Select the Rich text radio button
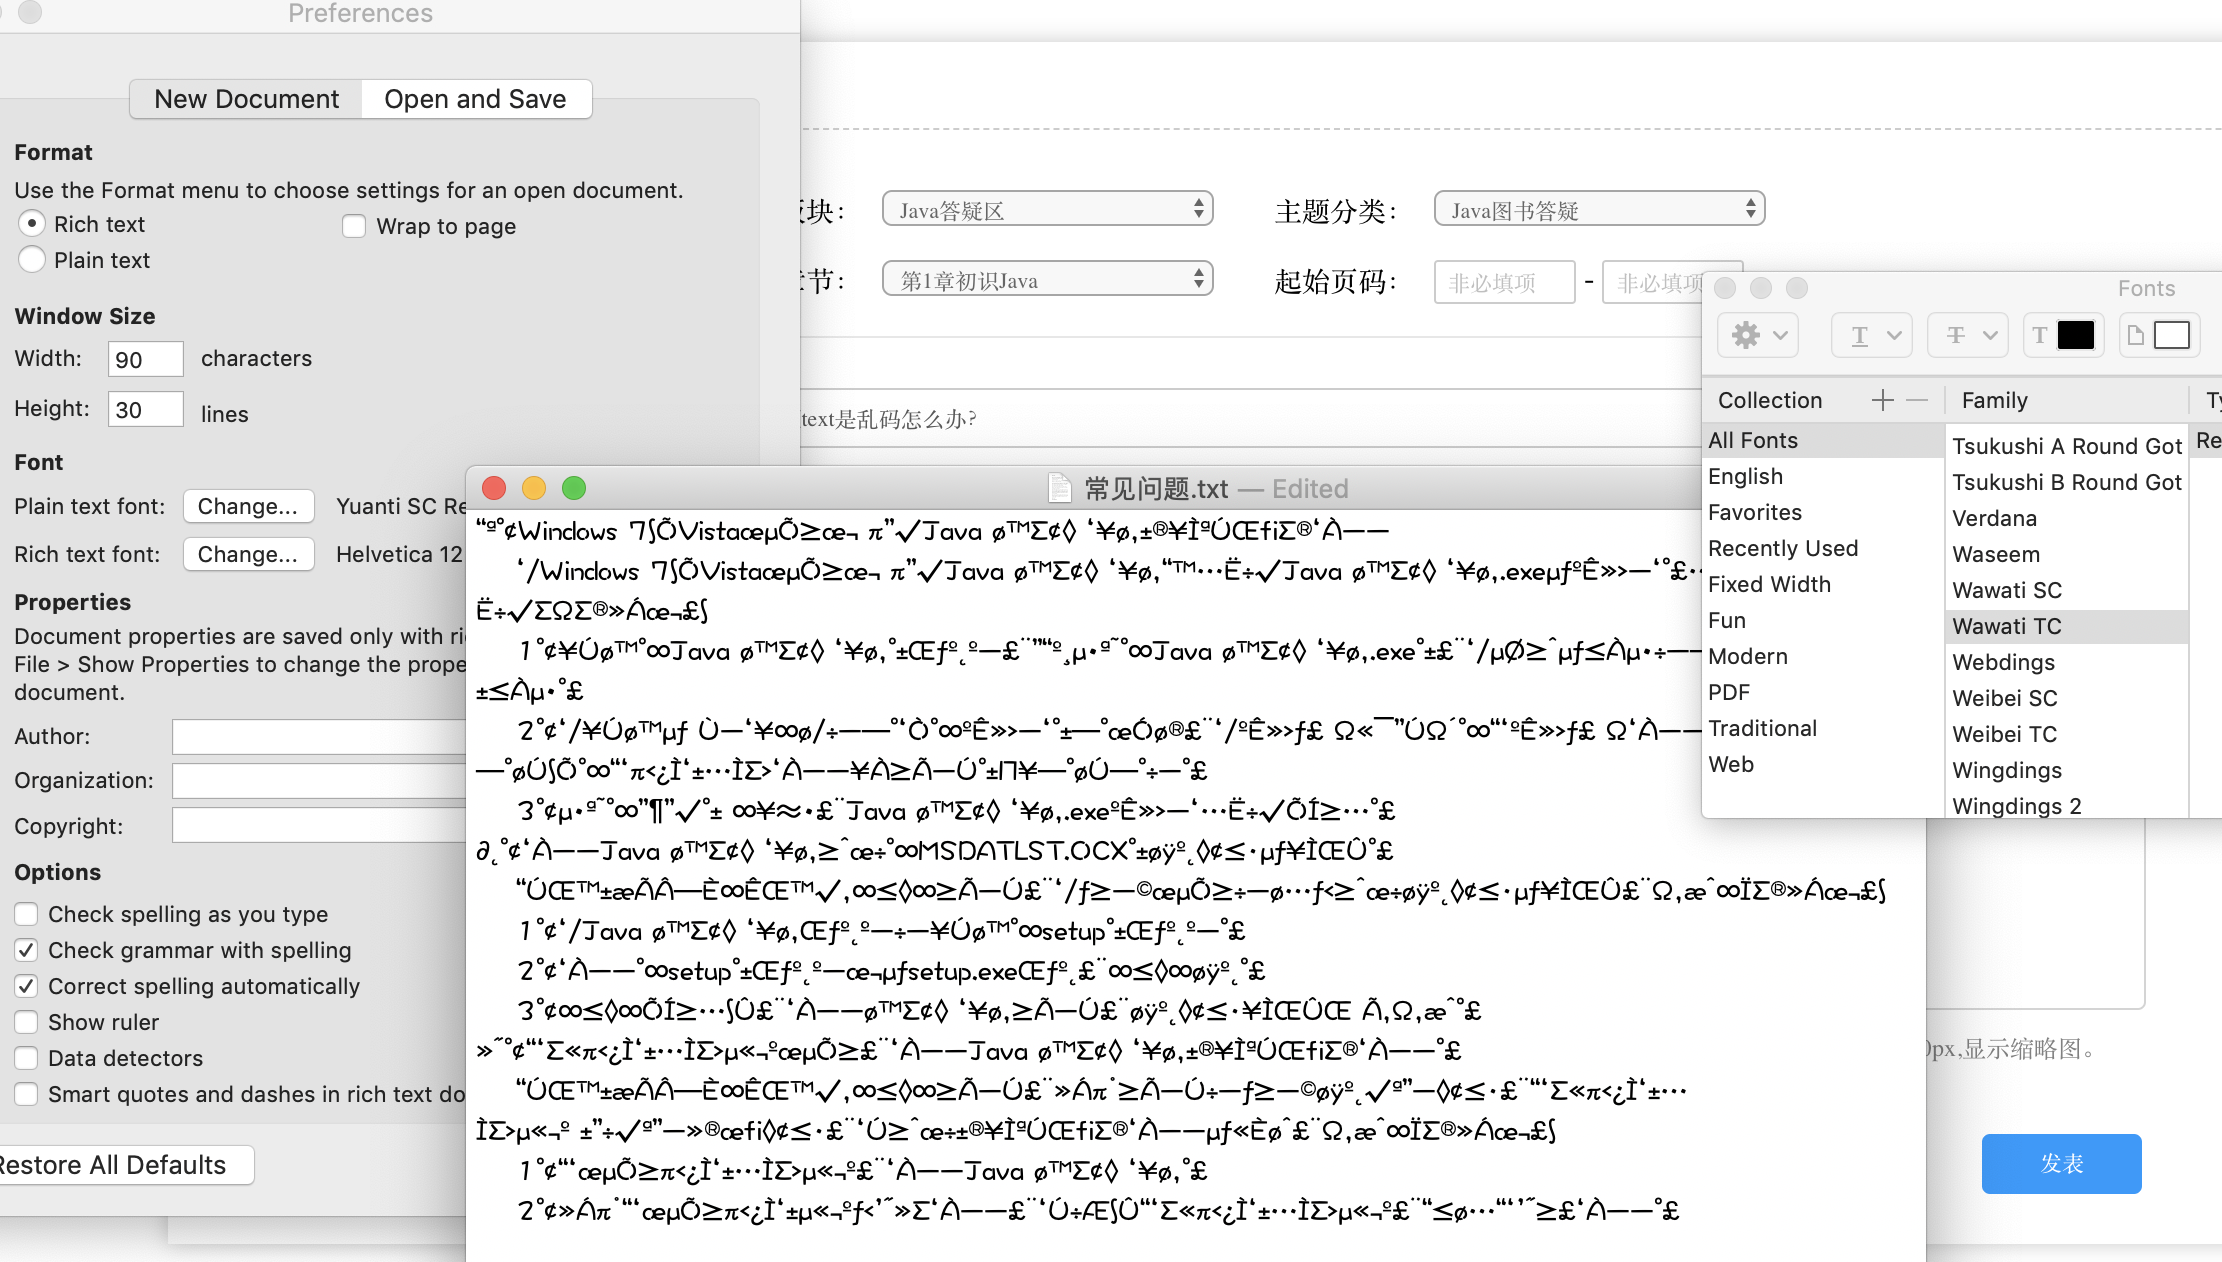This screenshot has width=2222, height=1262. tap(32, 223)
